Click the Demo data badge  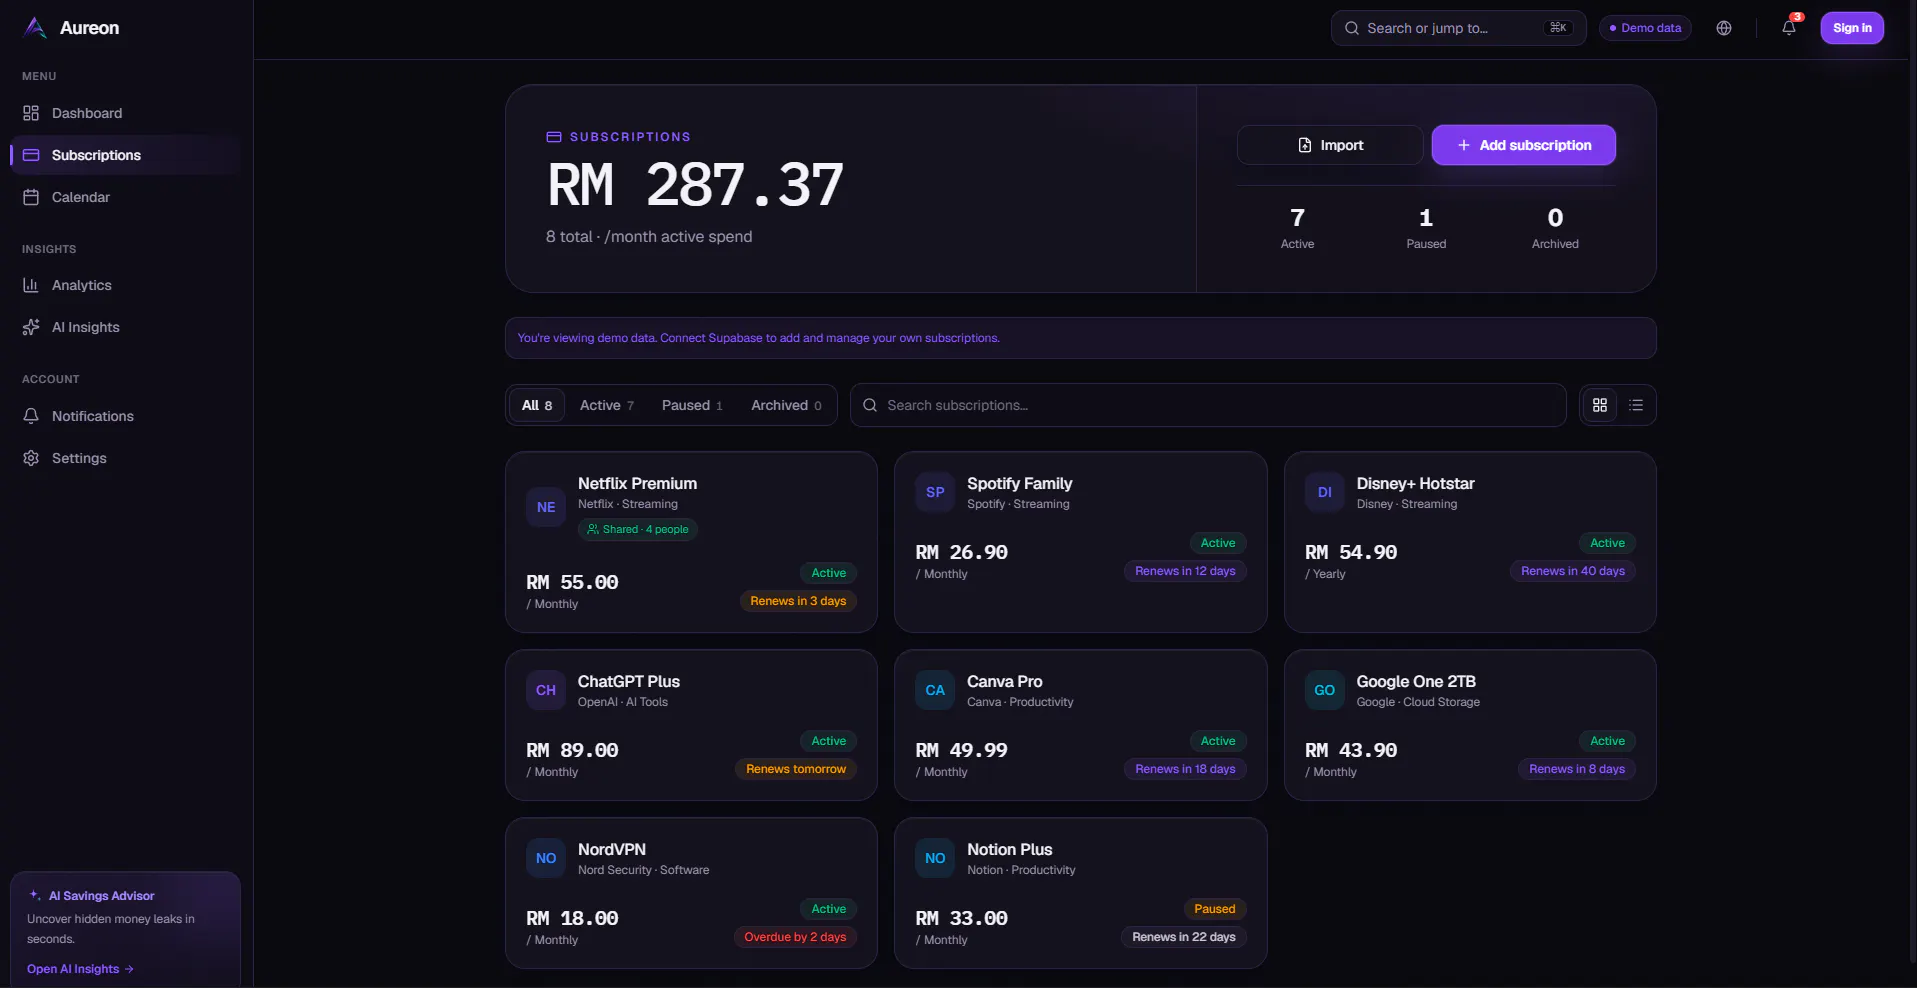point(1645,28)
